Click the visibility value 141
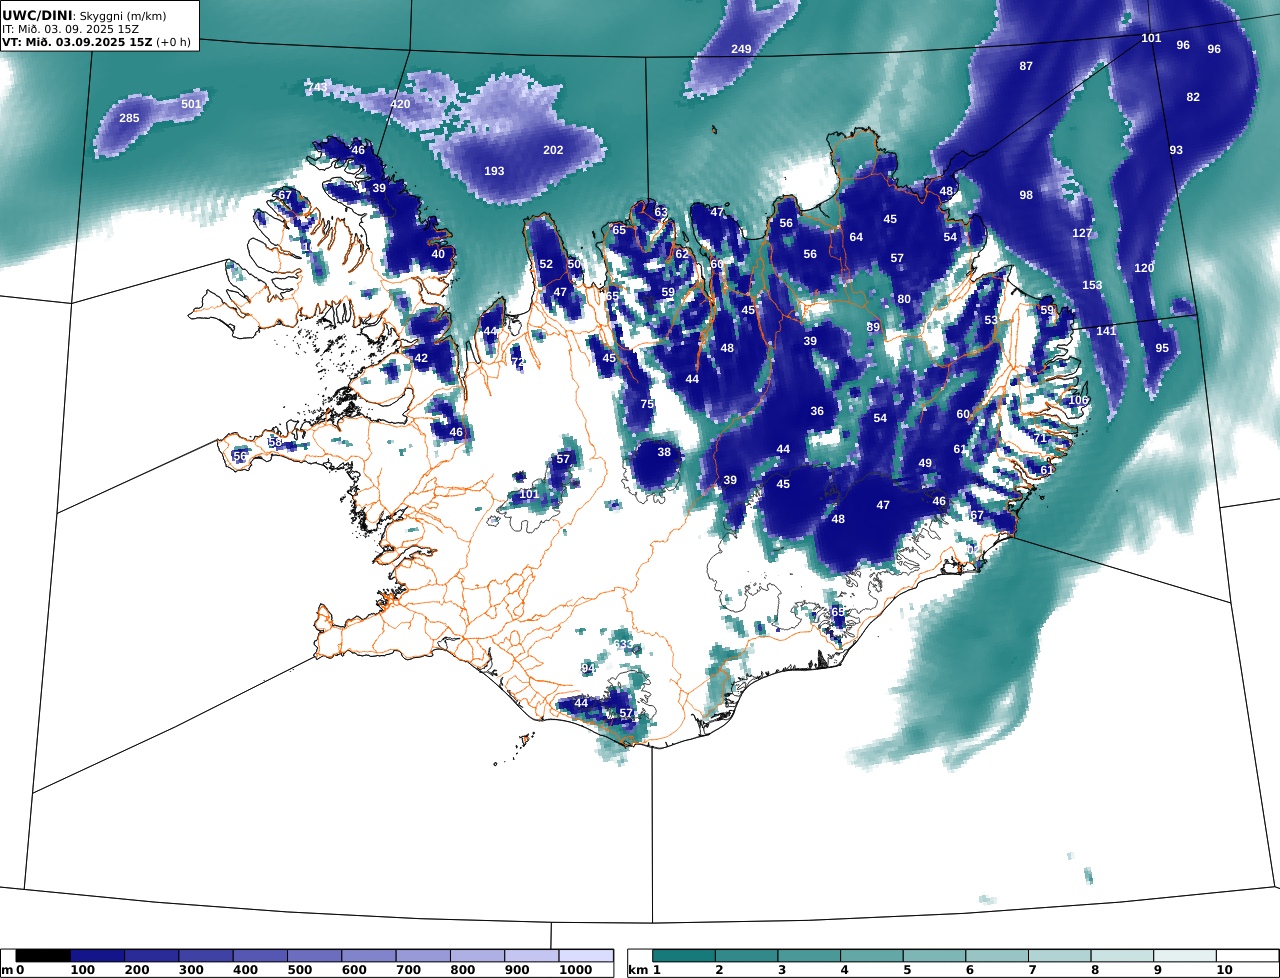 [1106, 331]
